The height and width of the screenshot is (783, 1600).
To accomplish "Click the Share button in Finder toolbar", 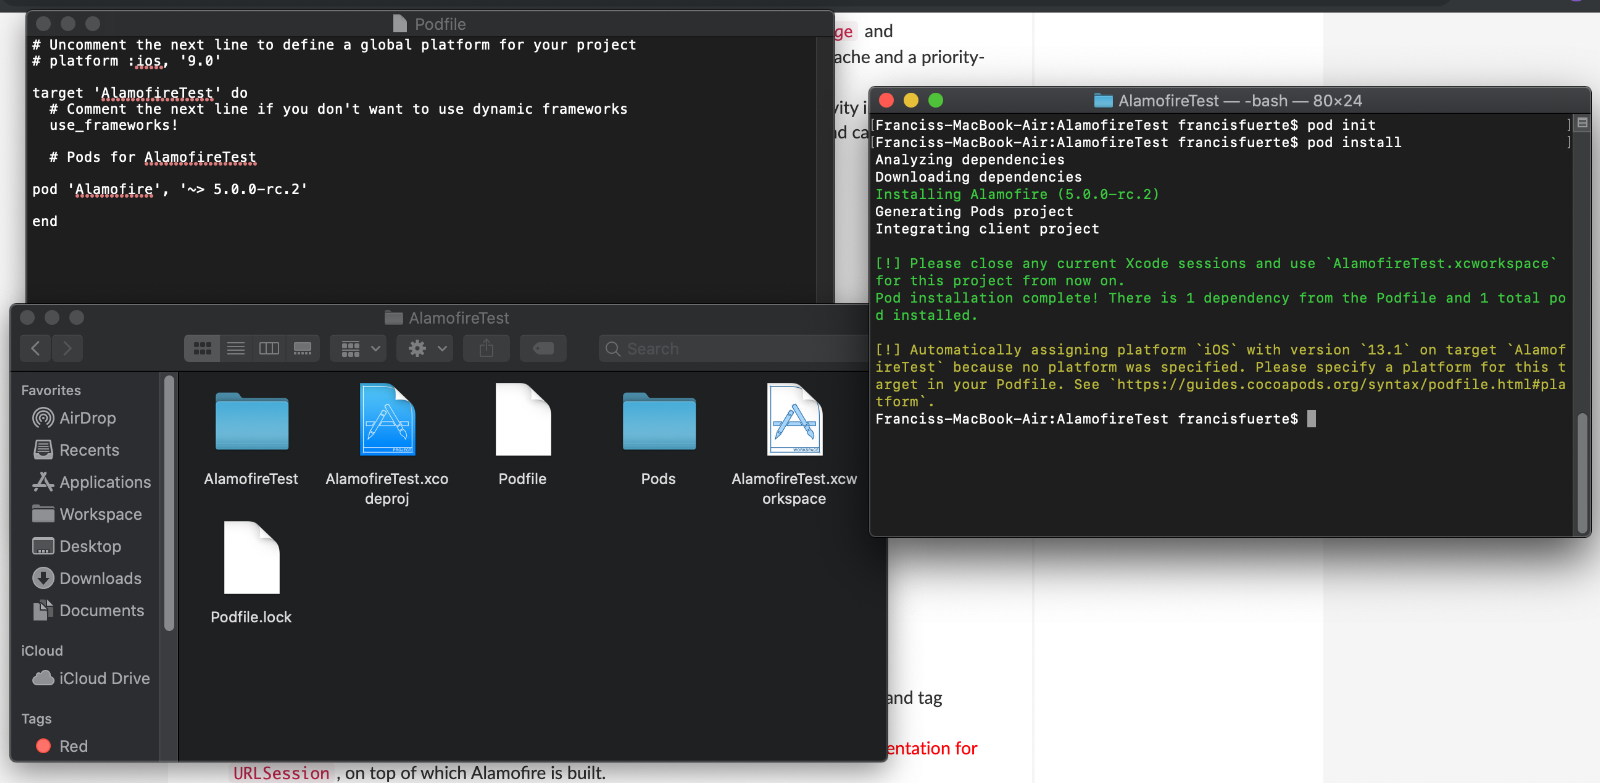I will point(487,348).
